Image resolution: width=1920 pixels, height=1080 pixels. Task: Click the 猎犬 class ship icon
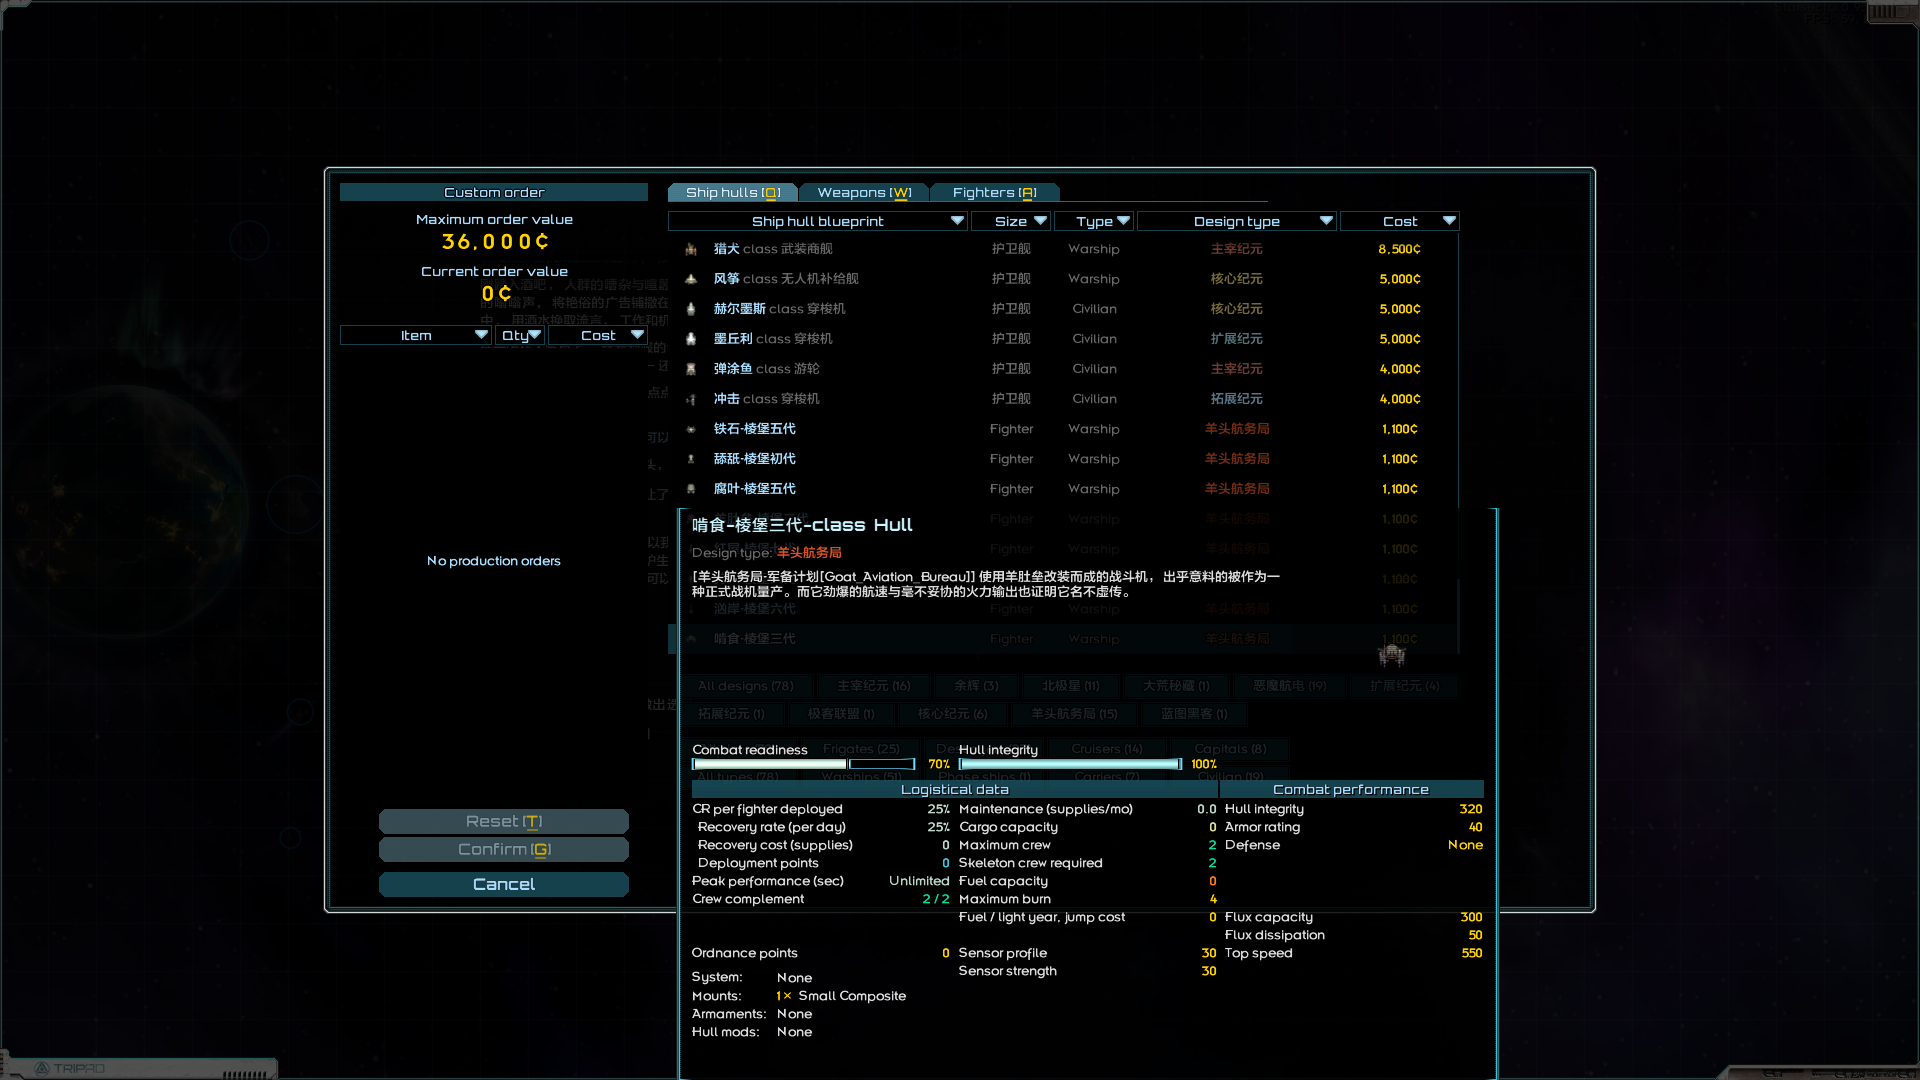pos(691,249)
